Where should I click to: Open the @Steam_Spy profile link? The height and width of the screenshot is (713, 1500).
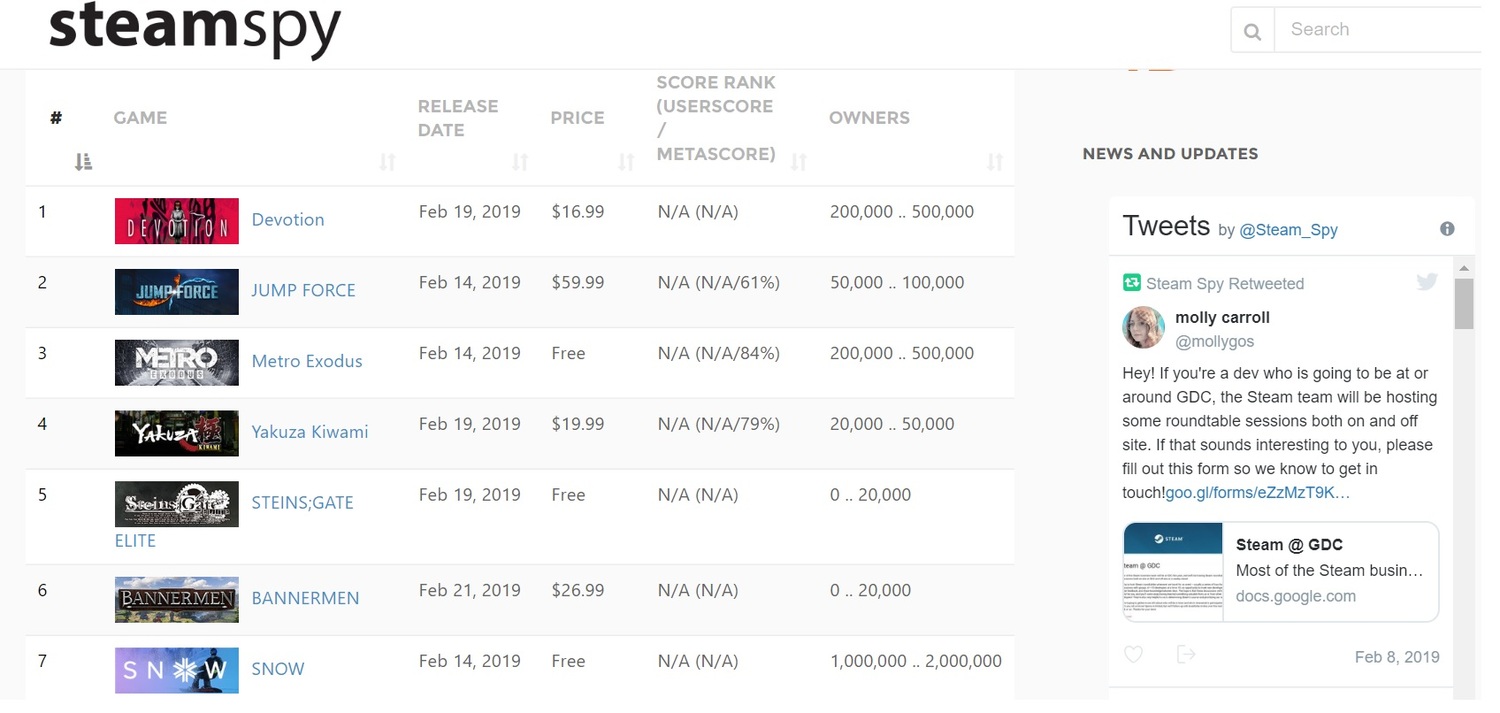1288,230
